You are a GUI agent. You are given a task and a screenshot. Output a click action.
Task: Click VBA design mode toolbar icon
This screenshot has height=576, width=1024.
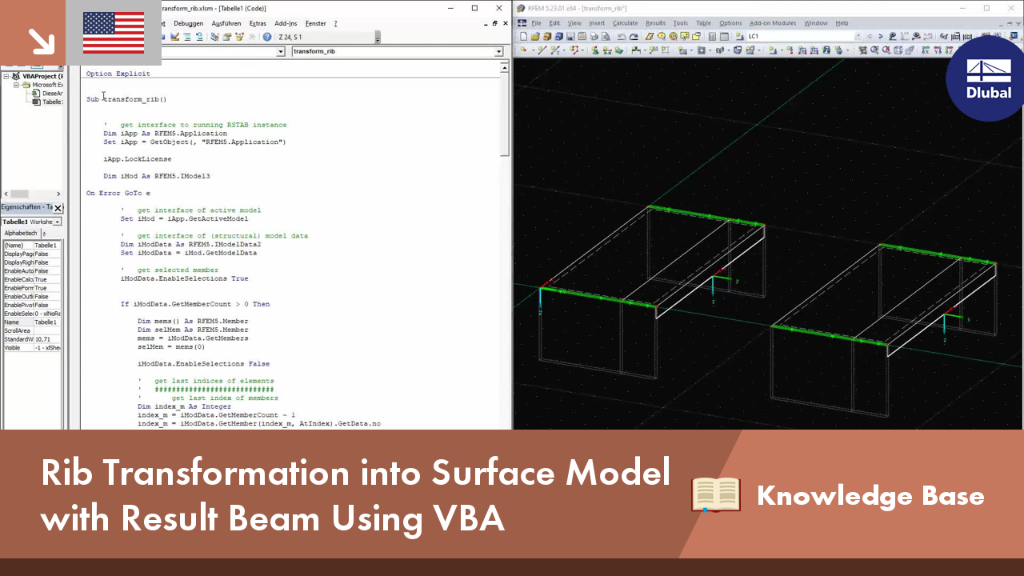175,37
